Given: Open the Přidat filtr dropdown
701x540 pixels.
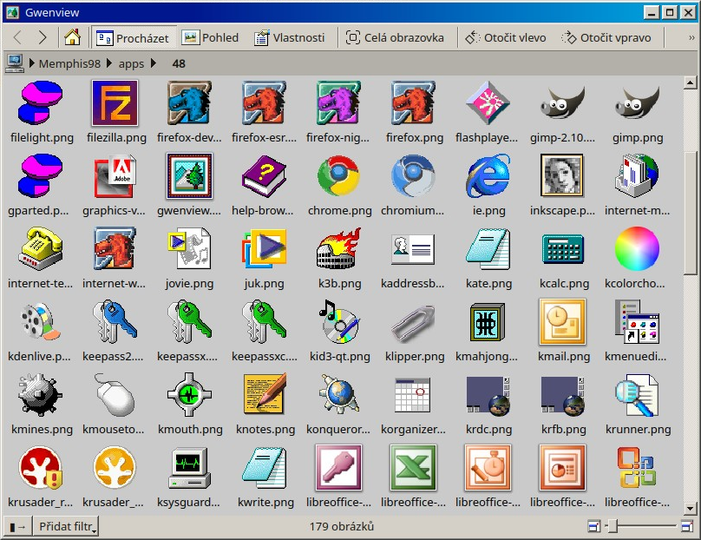Looking at the screenshot, I should click(x=66, y=527).
